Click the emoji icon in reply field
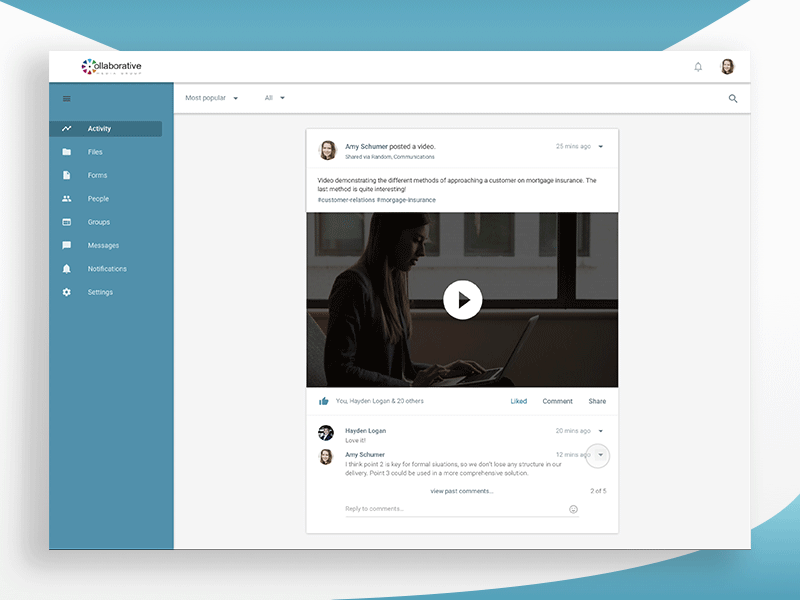The width and height of the screenshot is (800, 600). coord(573,509)
